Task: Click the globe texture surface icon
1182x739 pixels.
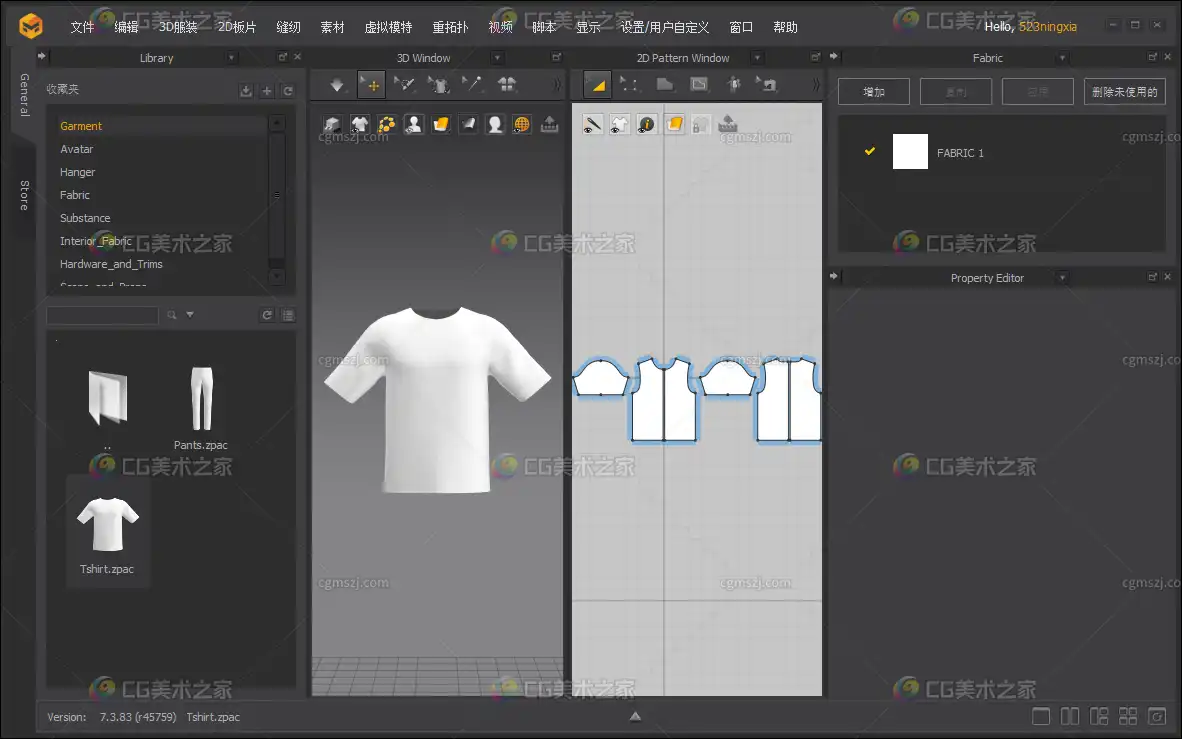Action: pos(521,125)
